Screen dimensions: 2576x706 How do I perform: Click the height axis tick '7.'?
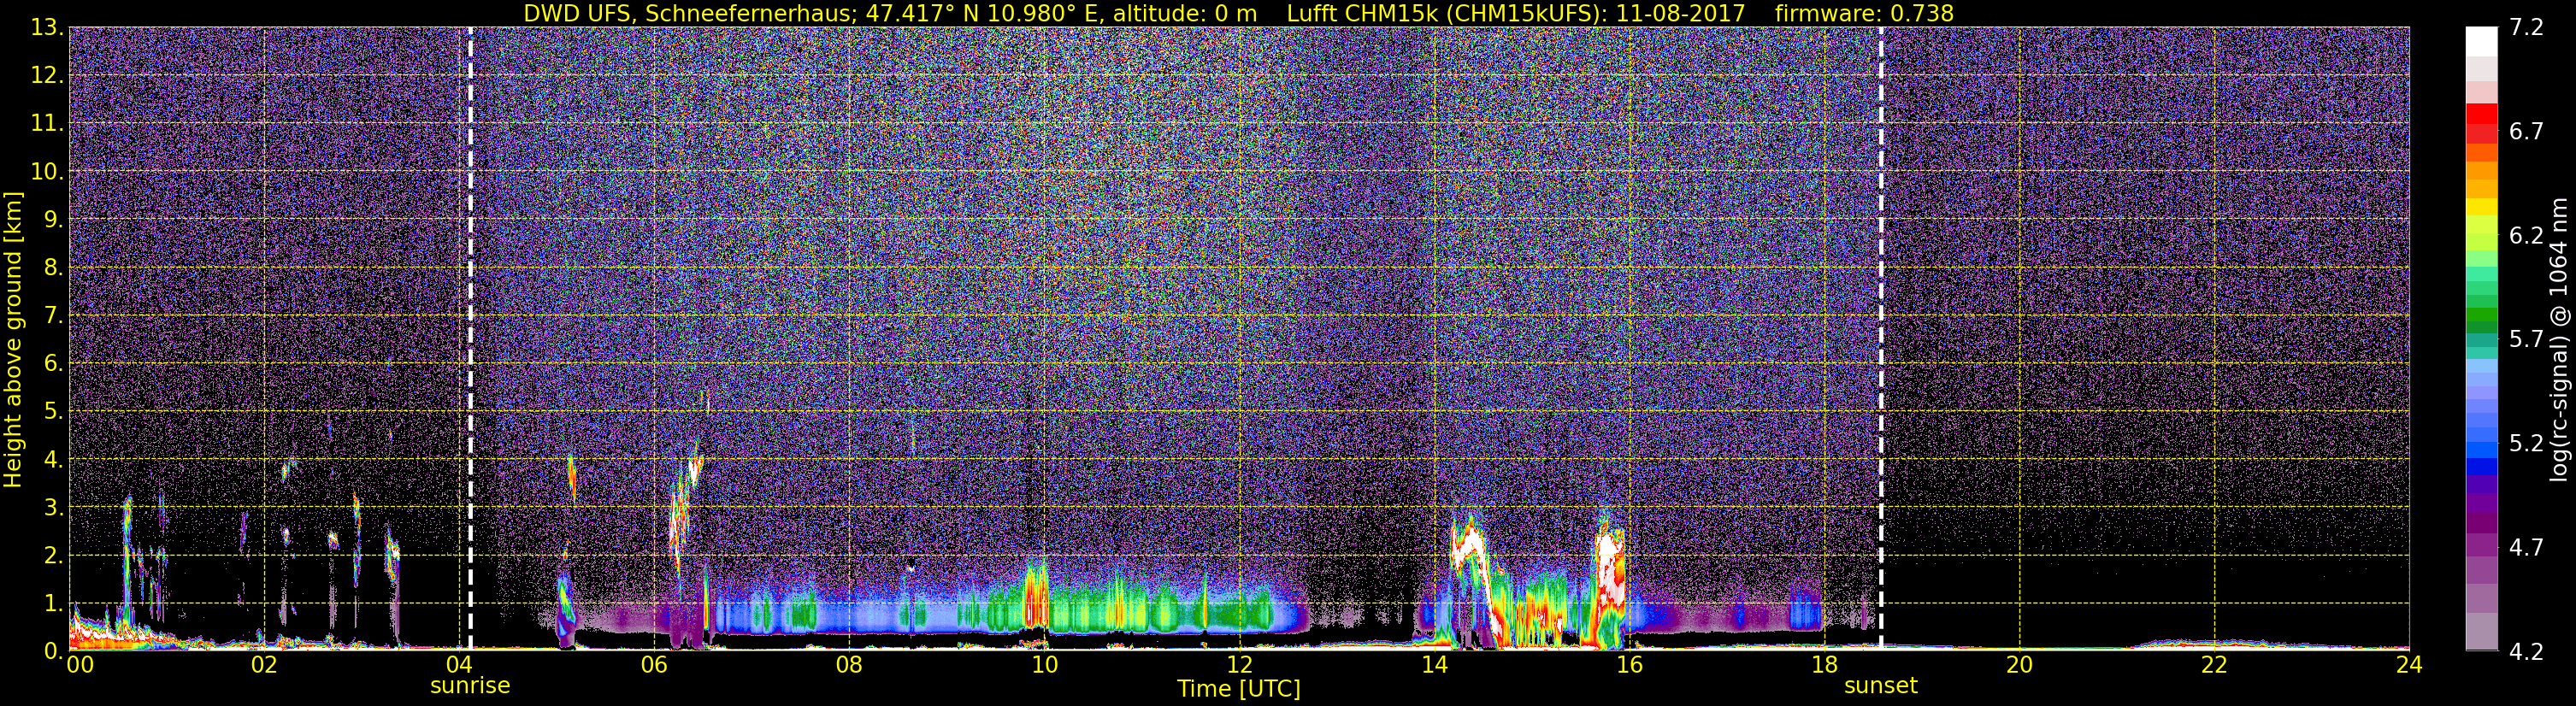53,316
